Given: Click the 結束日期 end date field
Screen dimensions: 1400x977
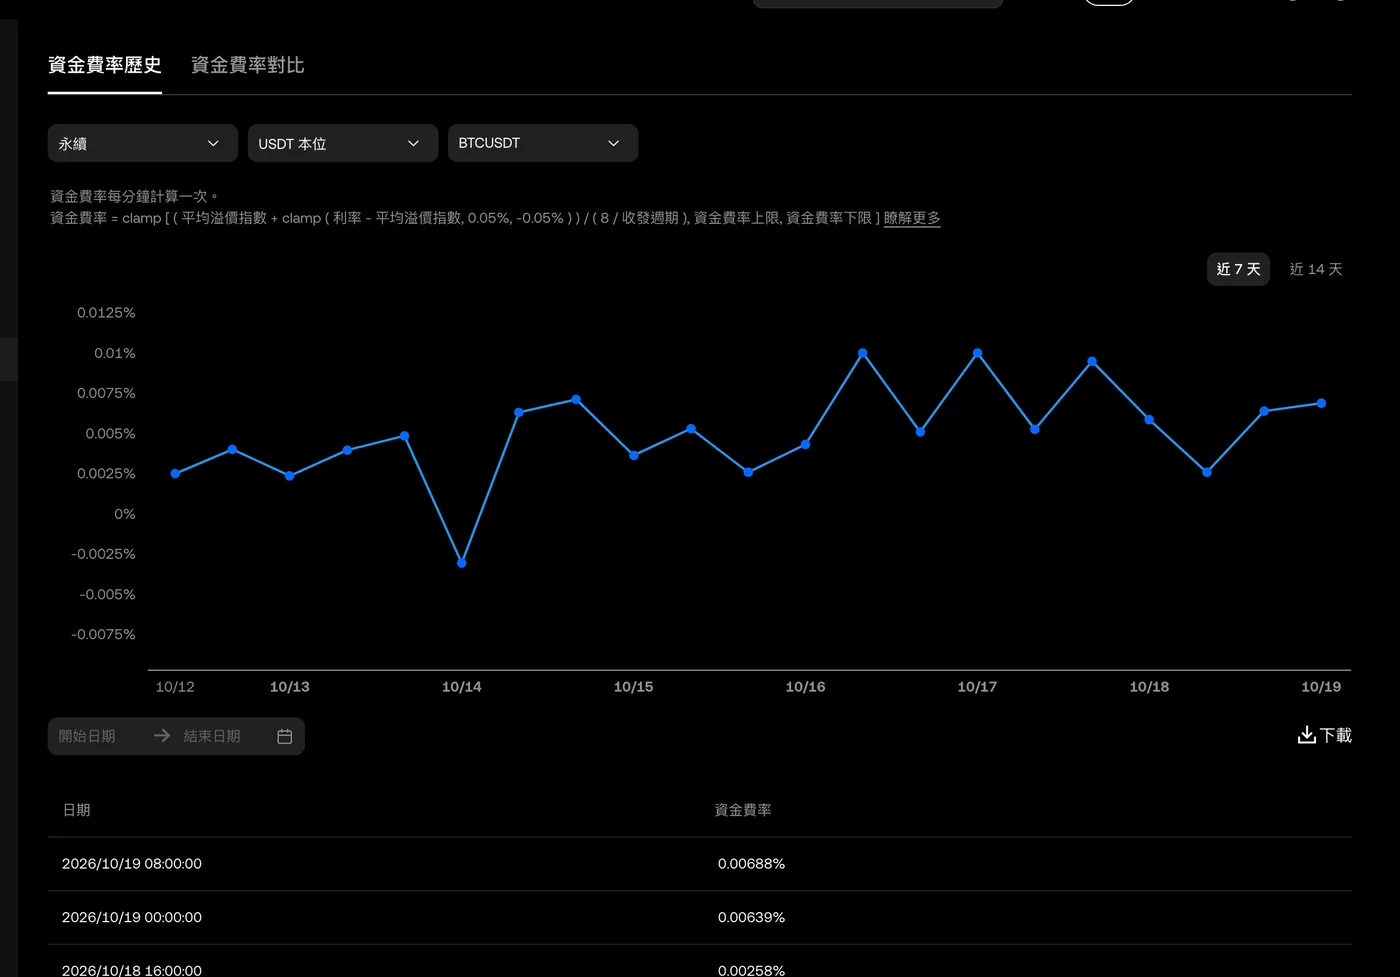Looking at the screenshot, I should point(212,736).
